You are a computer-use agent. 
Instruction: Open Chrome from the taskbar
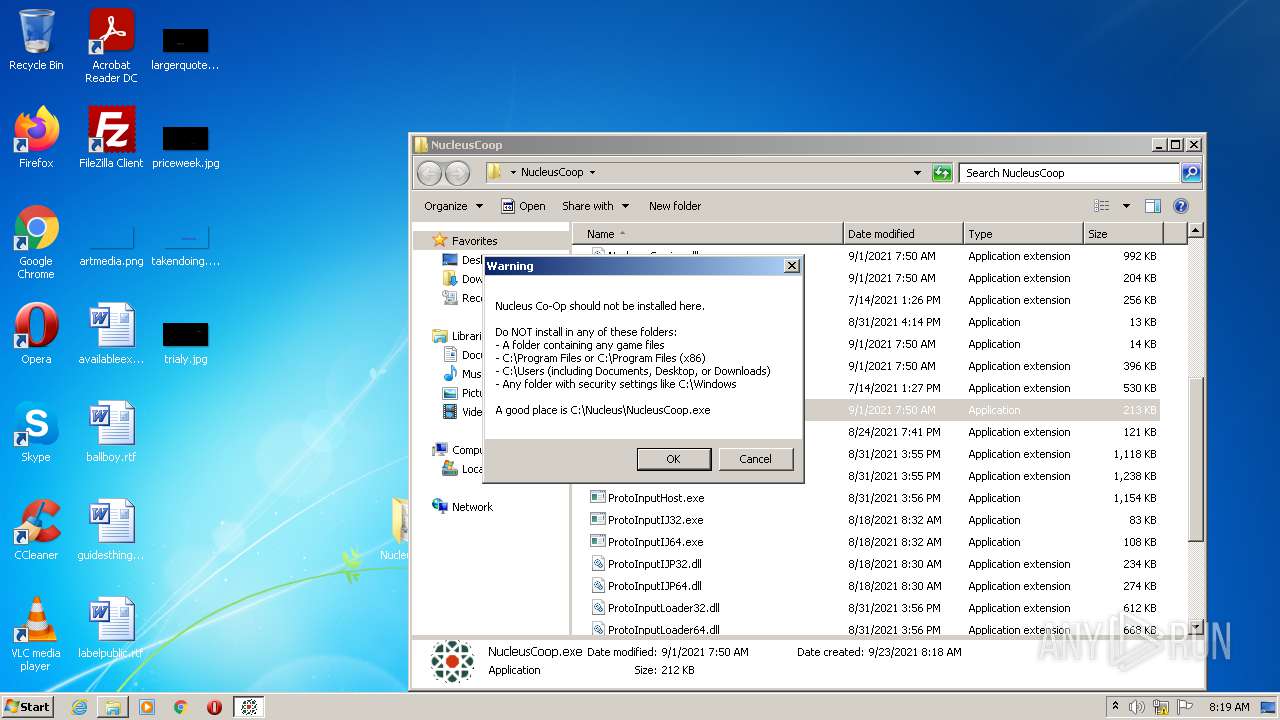point(181,707)
